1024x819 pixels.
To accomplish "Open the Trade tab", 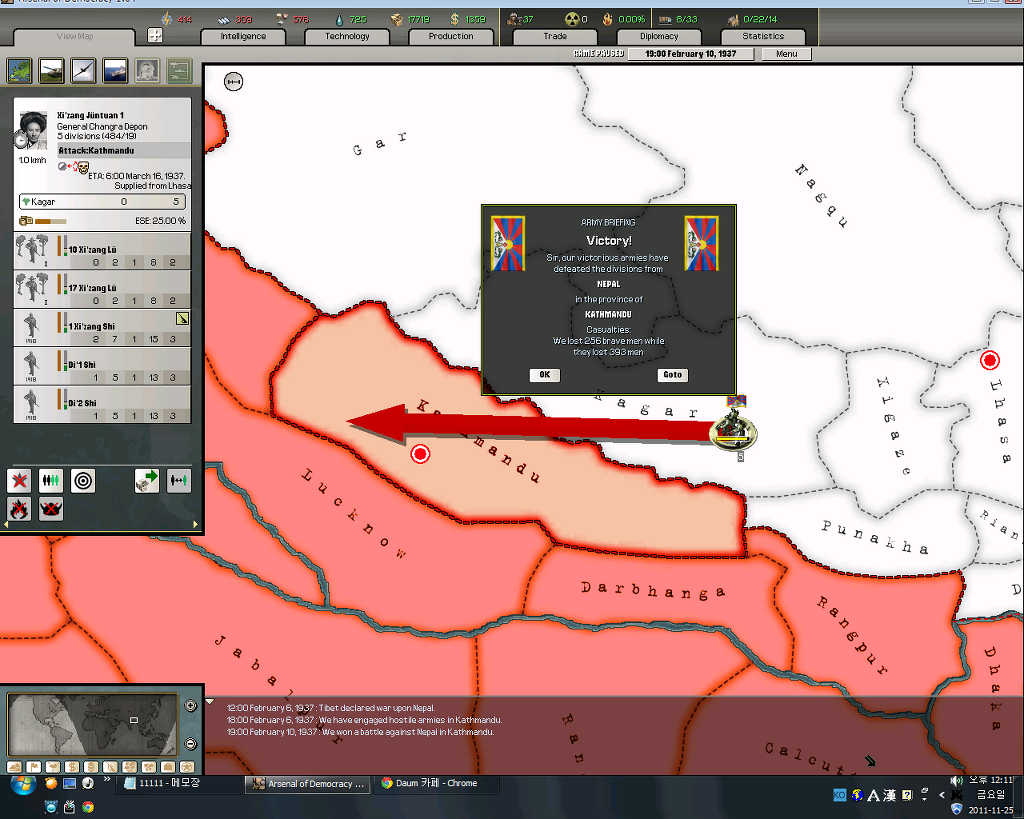I will [x=555, y=37].
